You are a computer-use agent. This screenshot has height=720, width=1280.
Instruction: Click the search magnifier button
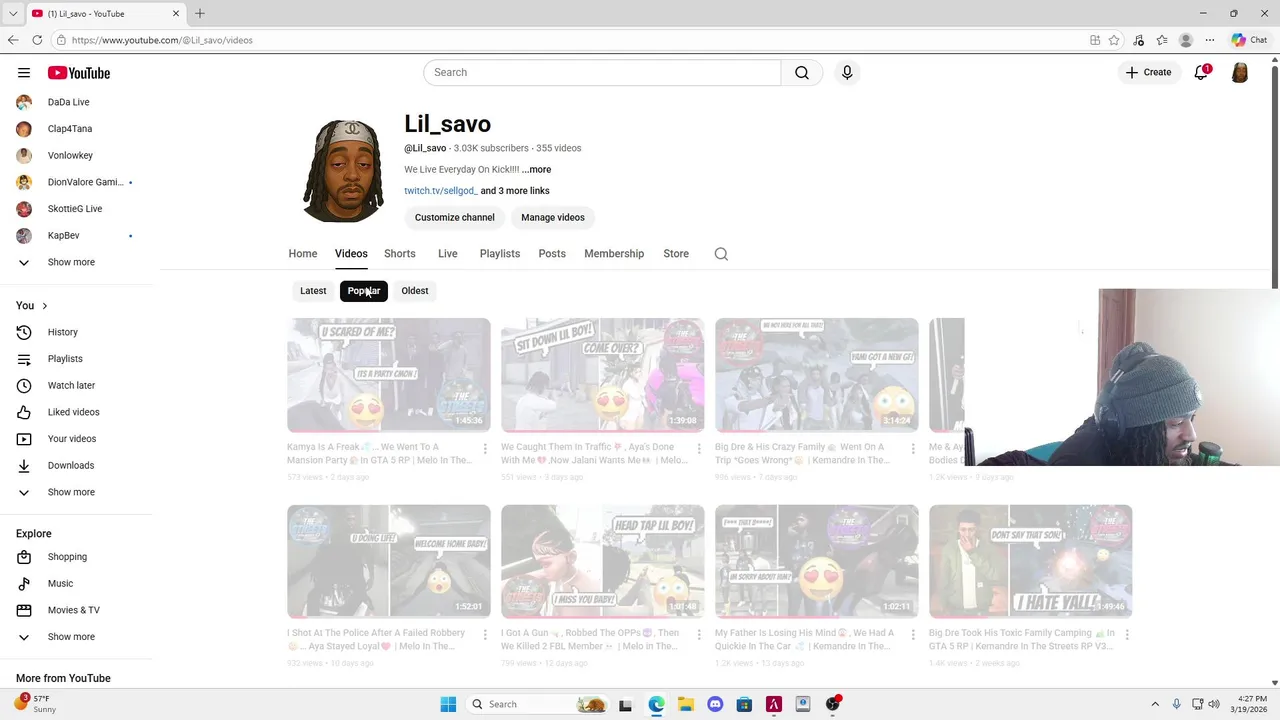(x=802, y=72)
